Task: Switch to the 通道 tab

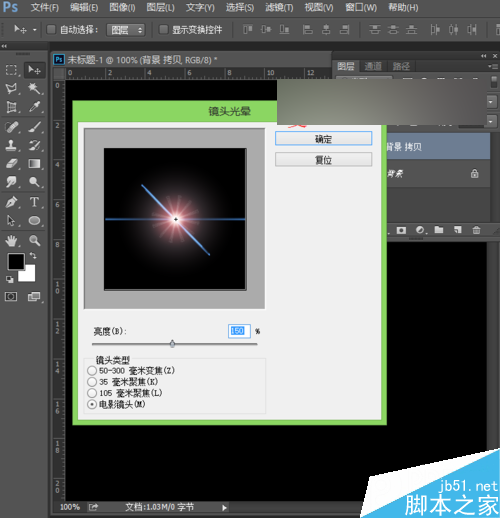Action: tap(373, 66)
